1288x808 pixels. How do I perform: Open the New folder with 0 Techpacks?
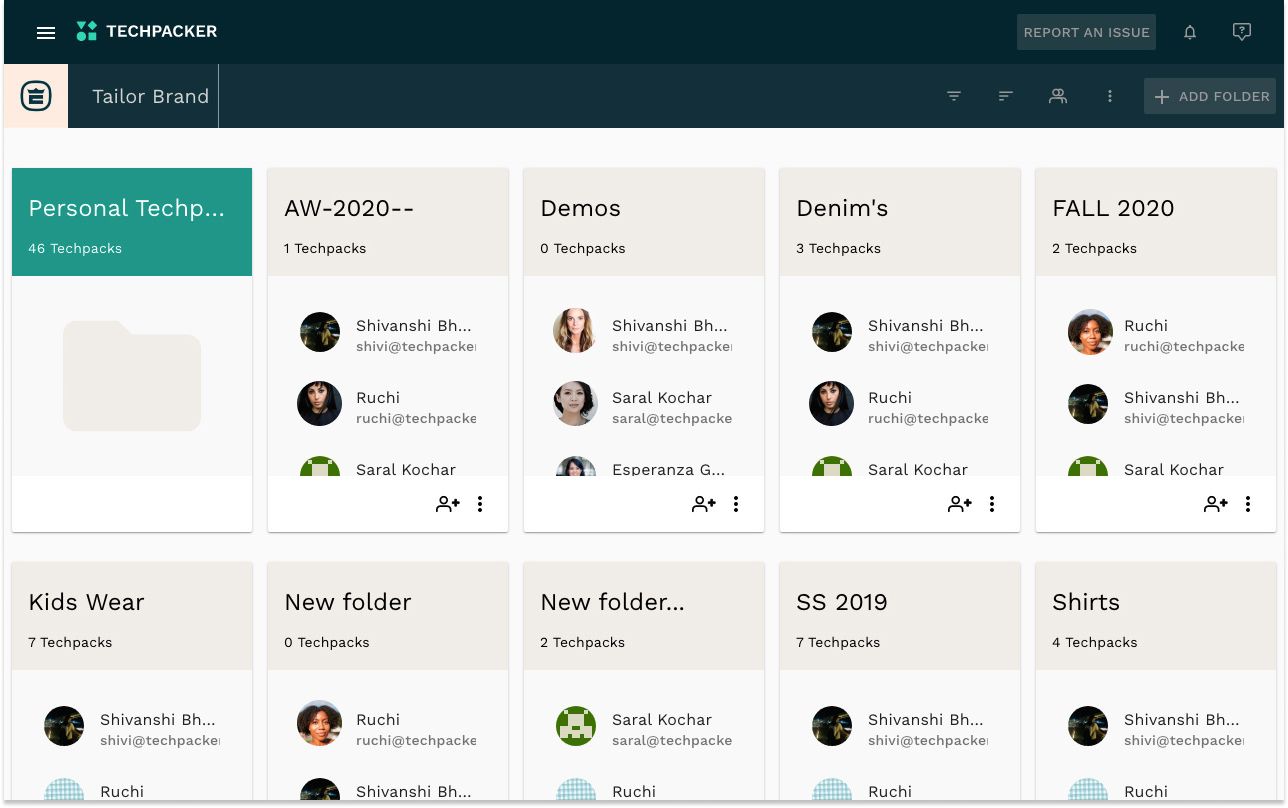tap(388, 615)
